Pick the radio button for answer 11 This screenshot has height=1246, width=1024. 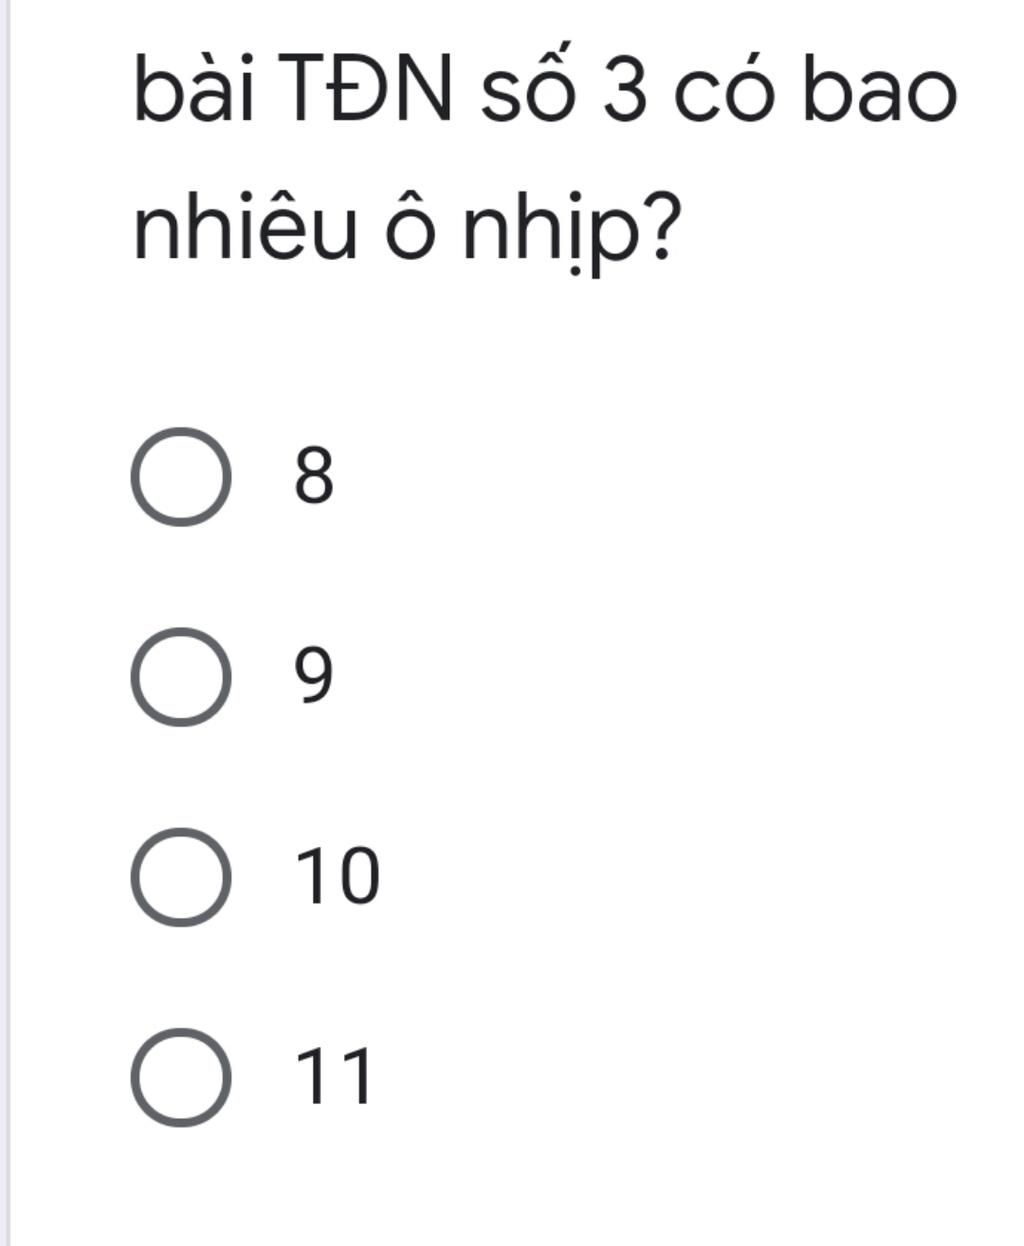click(181, 1076)
